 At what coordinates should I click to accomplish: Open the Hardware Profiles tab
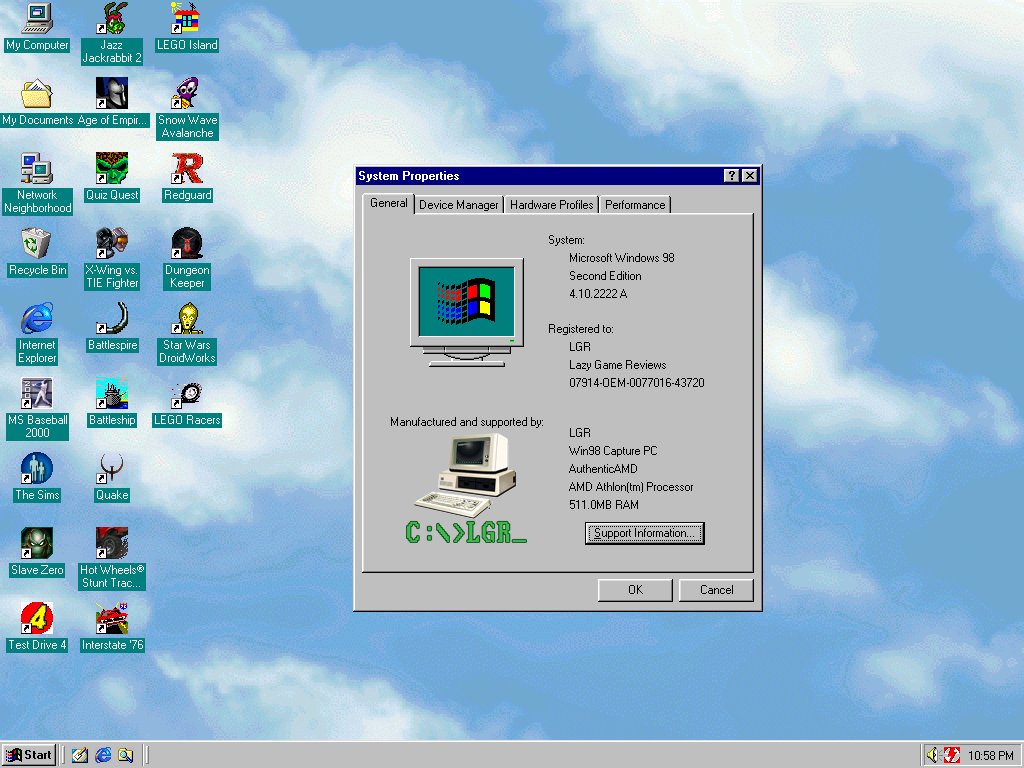point(551,205)
